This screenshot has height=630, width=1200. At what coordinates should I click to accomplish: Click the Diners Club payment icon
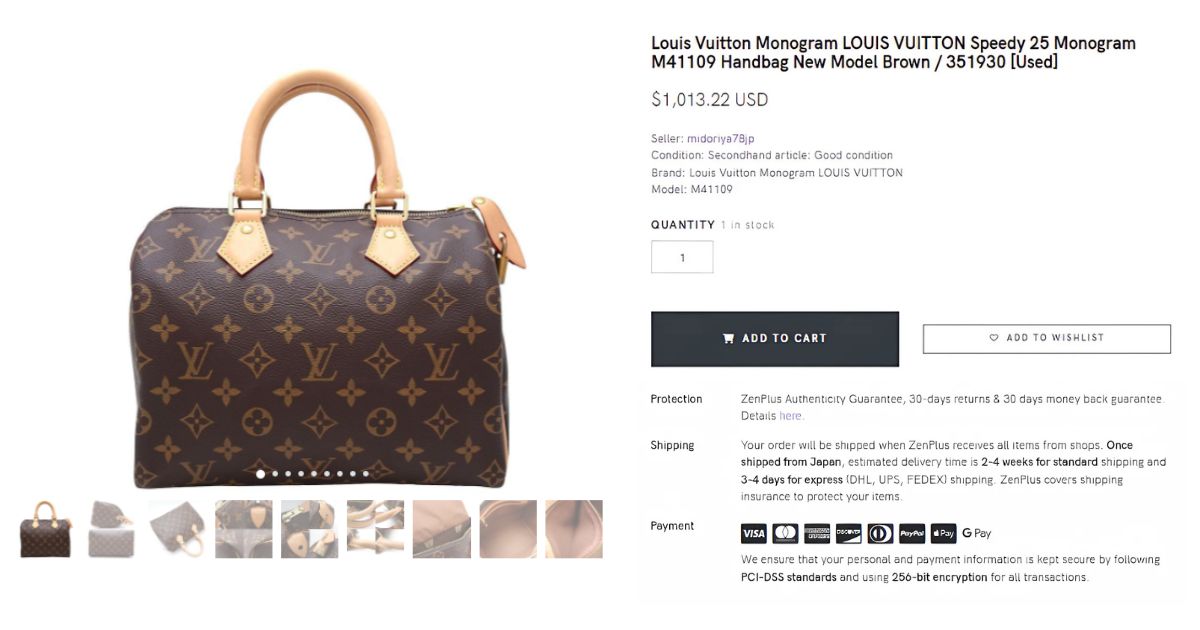[880, 533]
